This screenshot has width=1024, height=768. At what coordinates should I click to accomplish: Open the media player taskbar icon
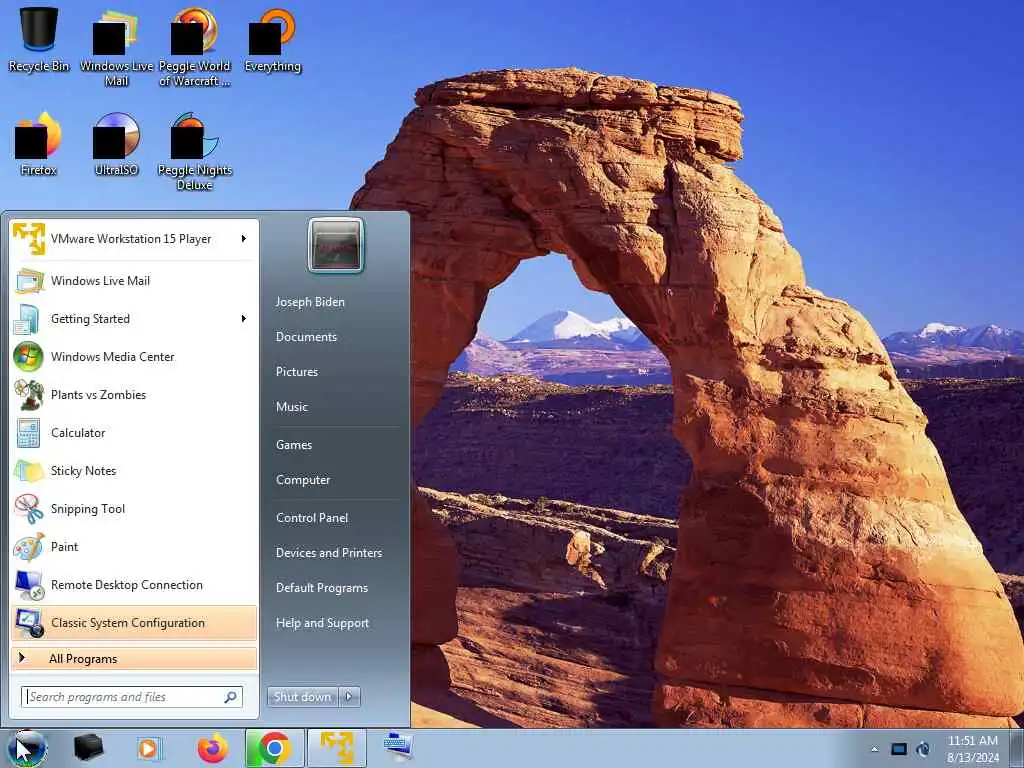(148, 748)
